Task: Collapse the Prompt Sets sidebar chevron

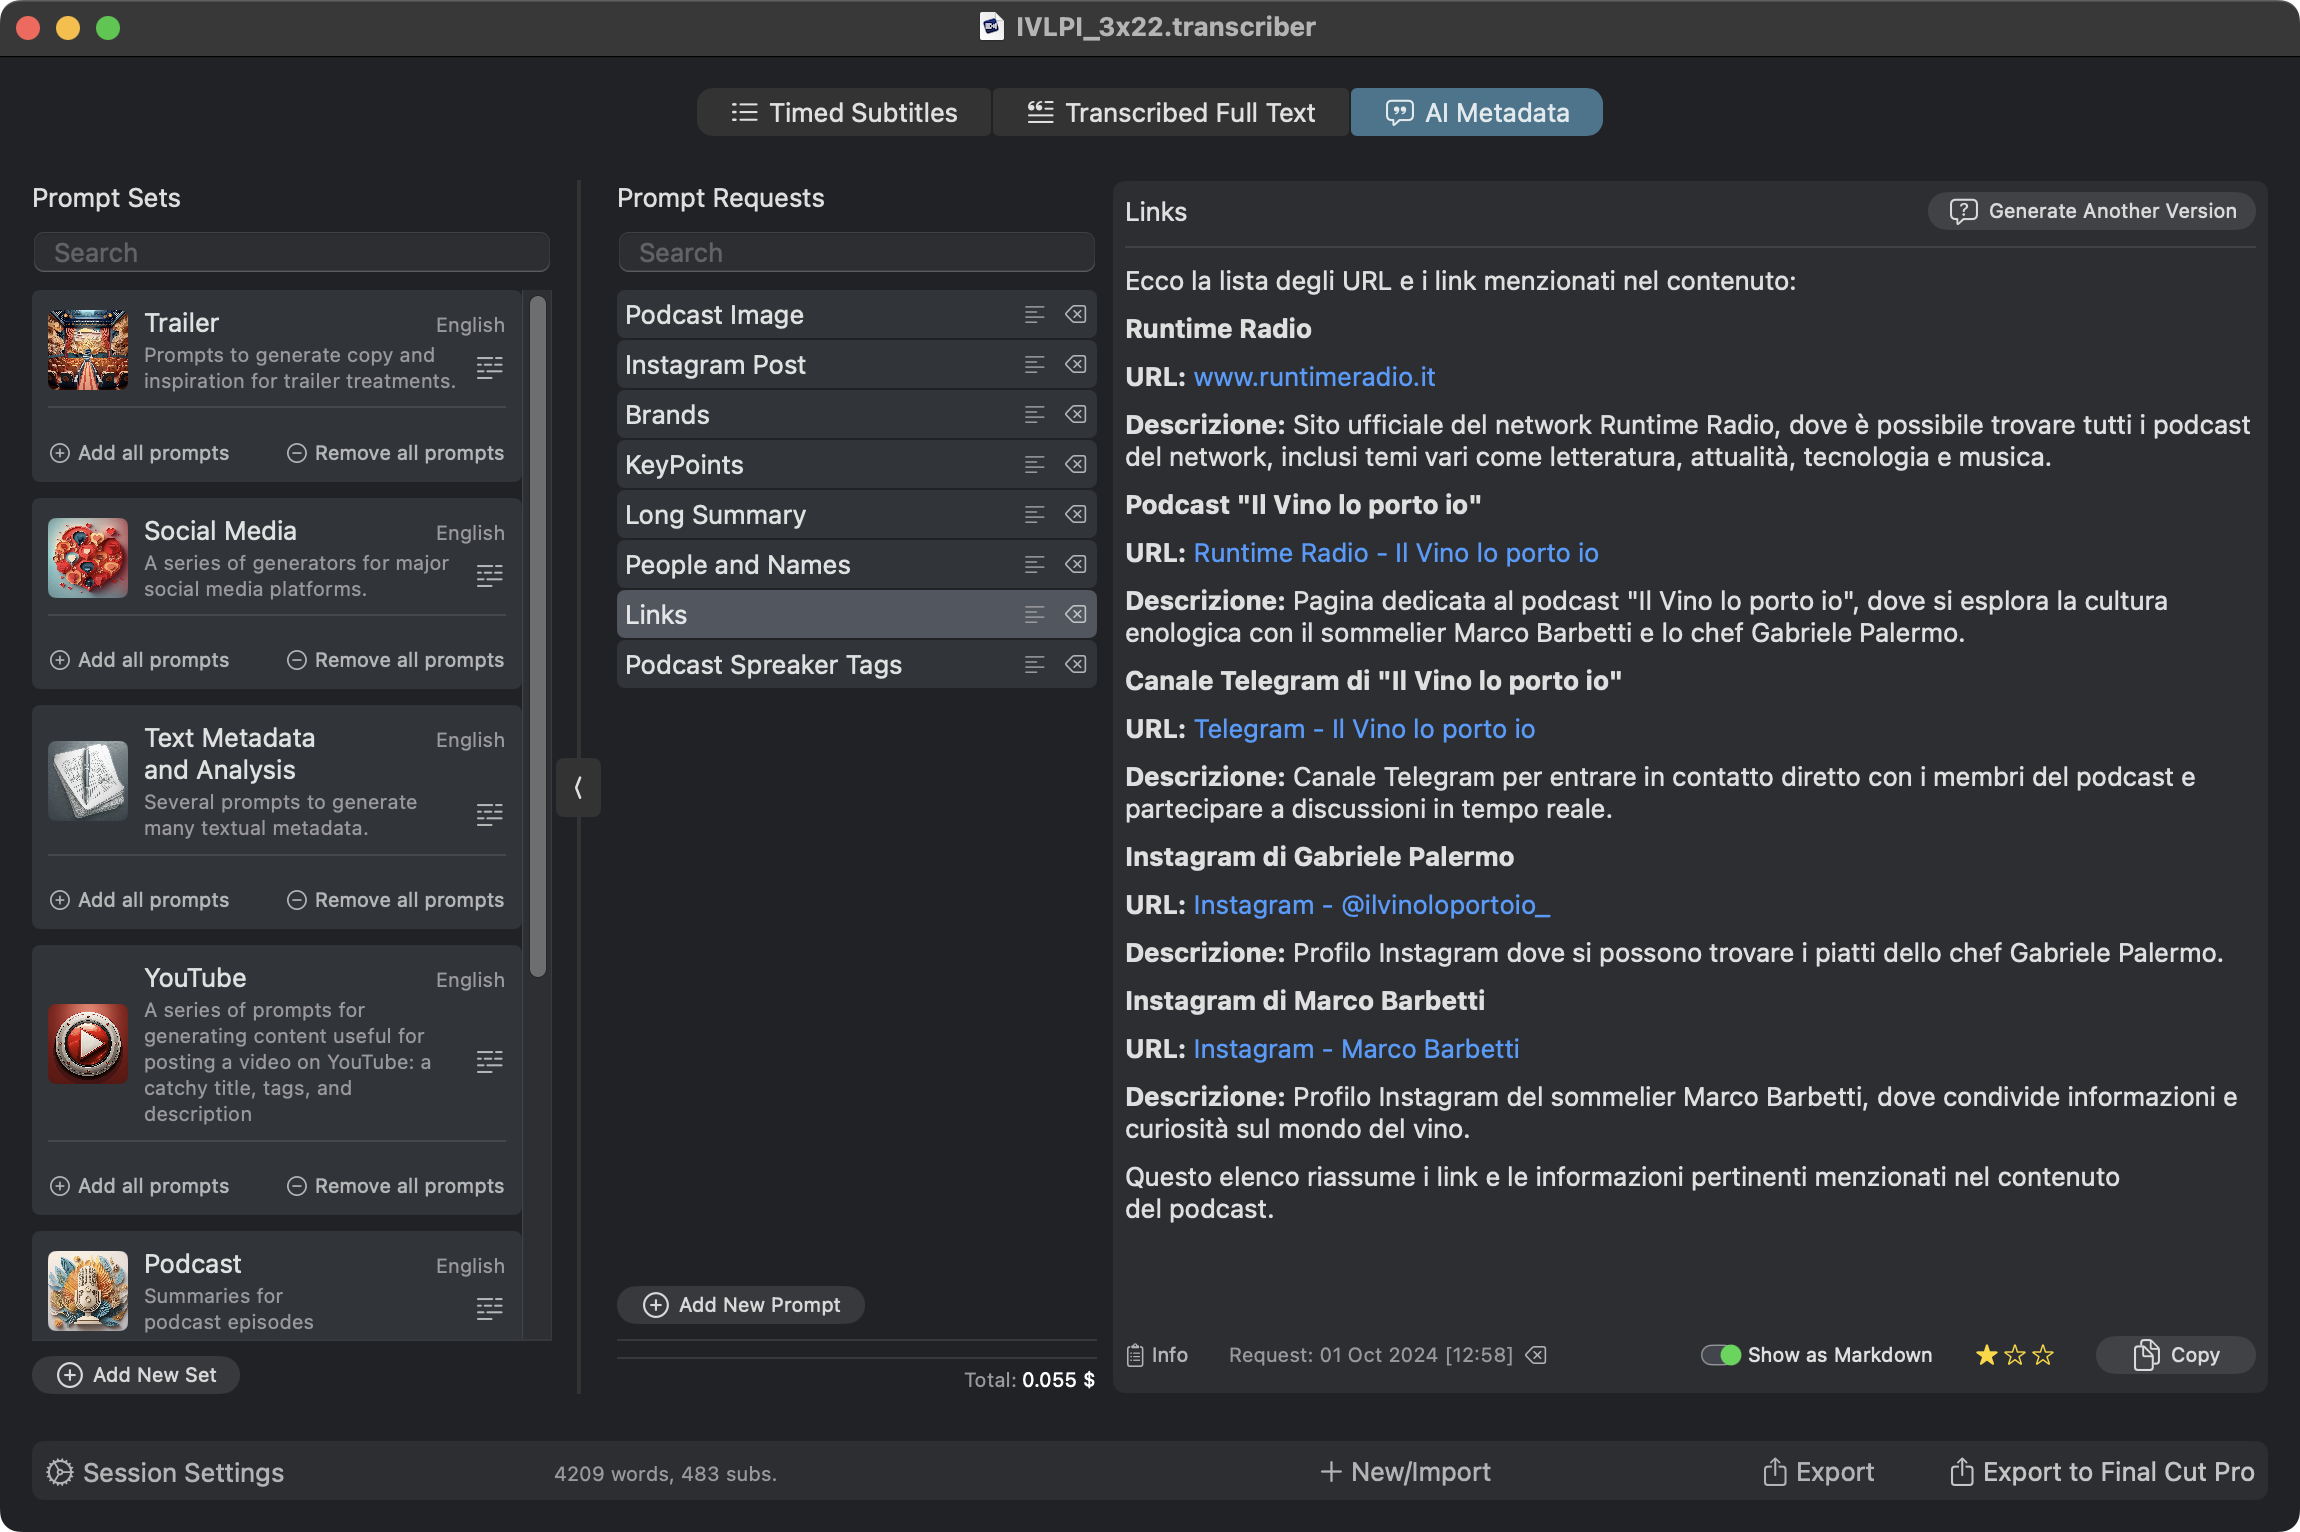Action: point(578,788)
